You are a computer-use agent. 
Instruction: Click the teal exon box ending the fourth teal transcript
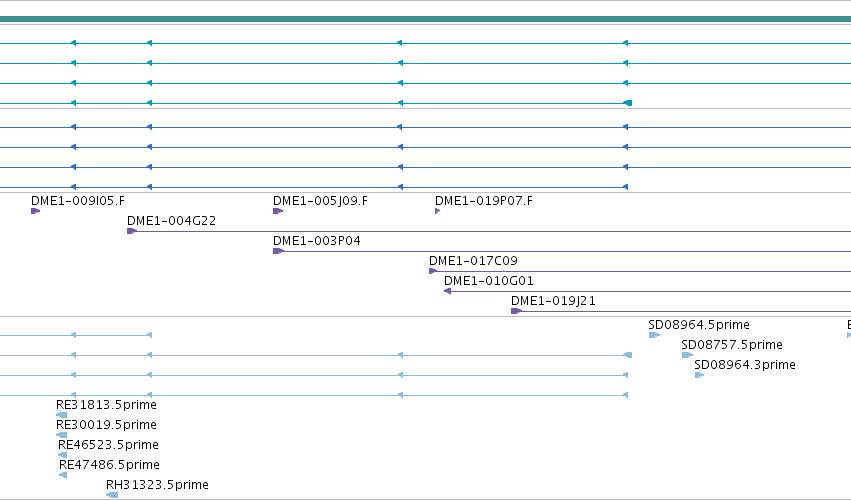[627, 103]
